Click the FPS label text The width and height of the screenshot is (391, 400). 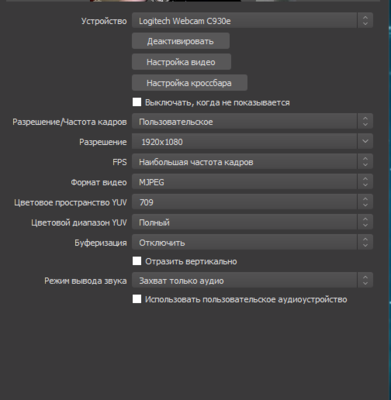(x=120, y=162)
